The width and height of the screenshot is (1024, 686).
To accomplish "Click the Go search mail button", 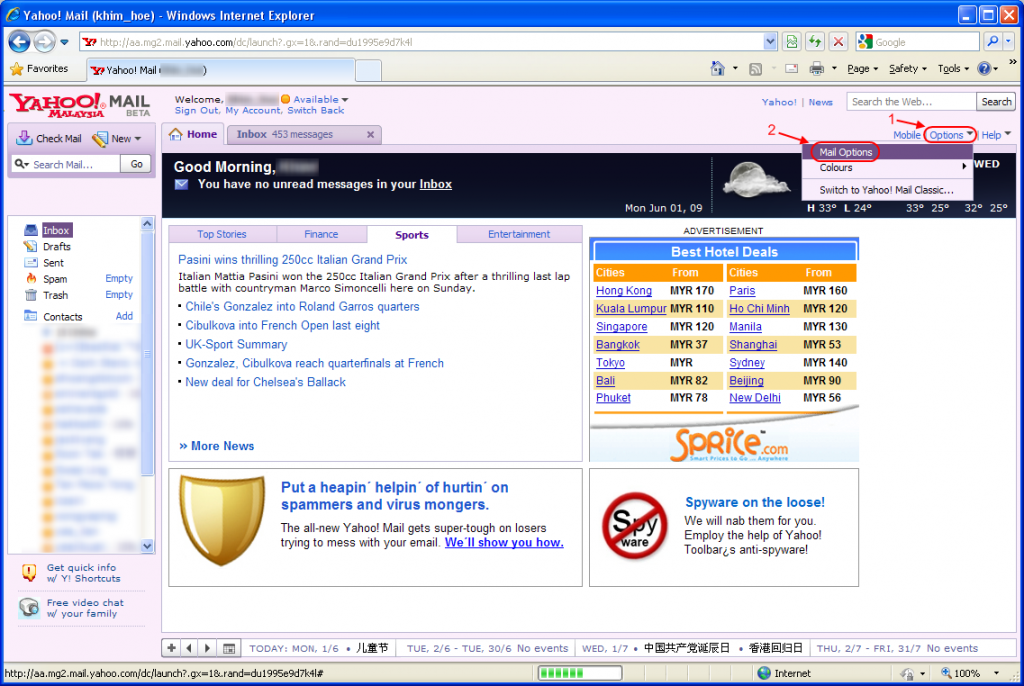I will pyautogui.click(x=137, y=164).
